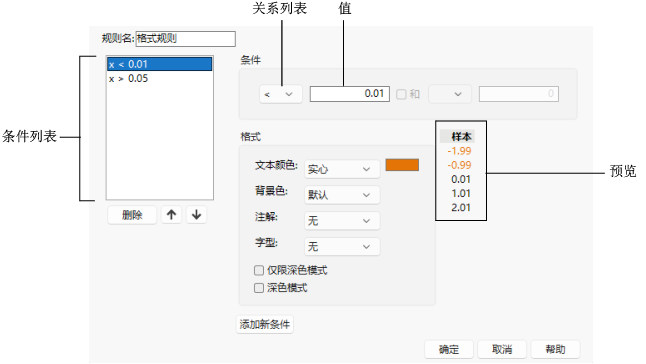This screenshot has width=646, height=364.
Task: Click the orange text color swatch
Action: pyautogui.click(x=402, y=165)
